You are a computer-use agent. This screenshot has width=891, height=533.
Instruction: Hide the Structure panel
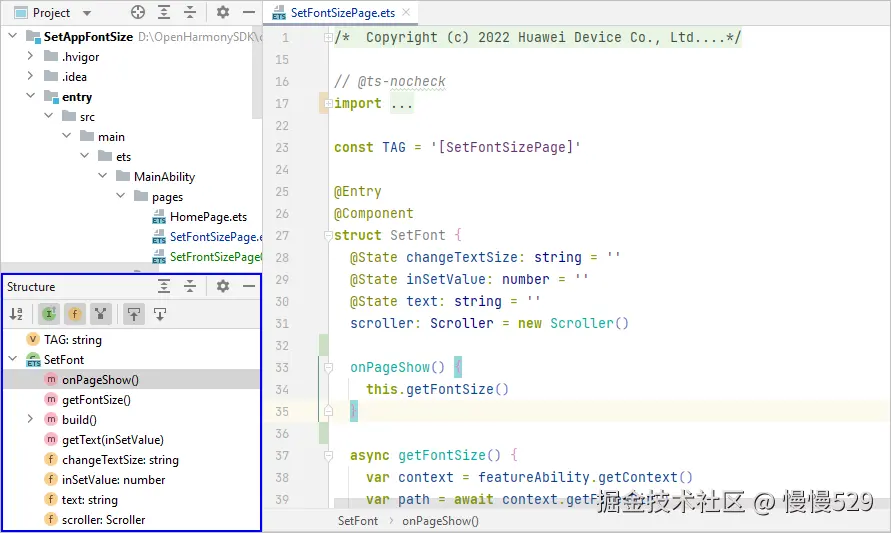(x=249, y=286)
